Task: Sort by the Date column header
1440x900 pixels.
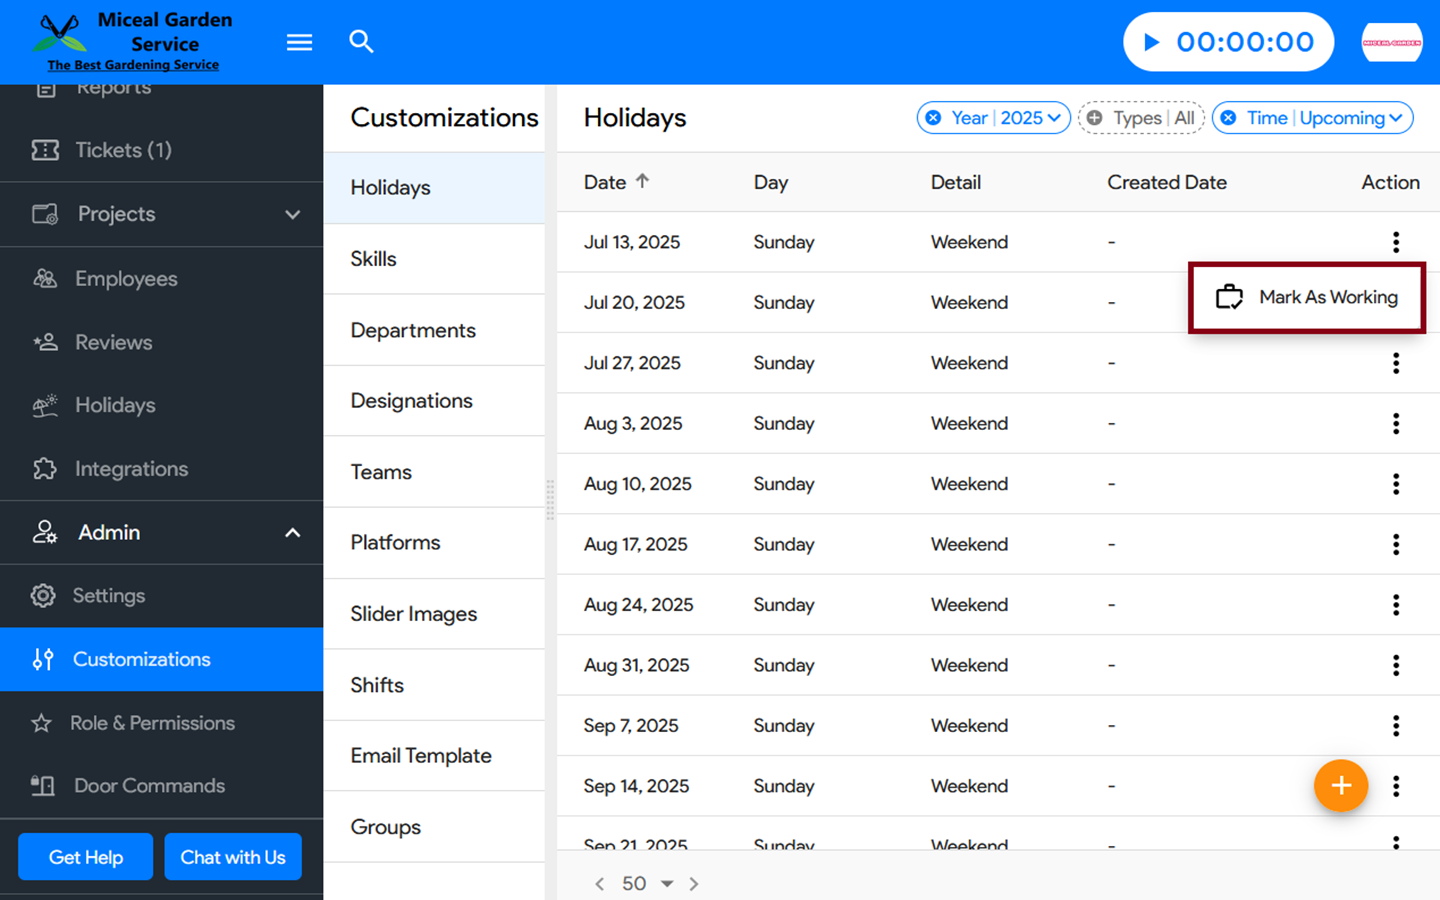Action: 605,182
